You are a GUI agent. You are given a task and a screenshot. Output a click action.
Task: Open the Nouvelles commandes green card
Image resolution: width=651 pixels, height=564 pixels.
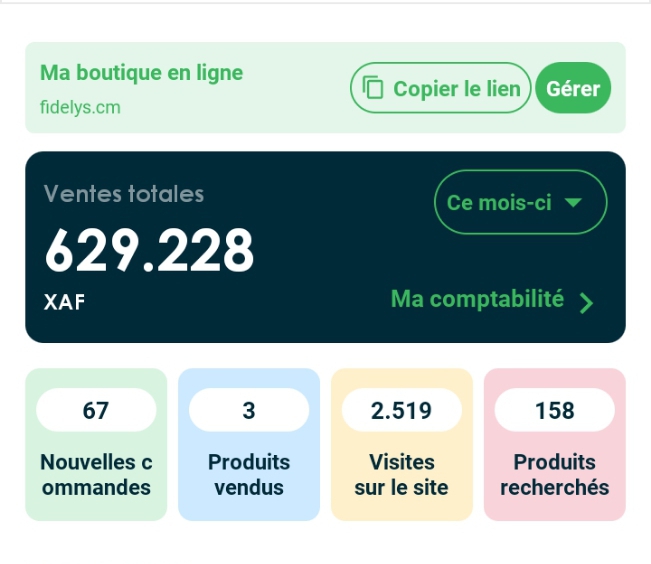[96, 444]
